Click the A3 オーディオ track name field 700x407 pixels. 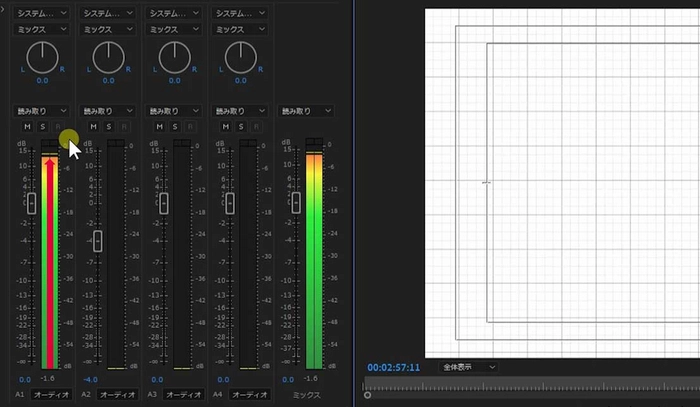(183, 395)
